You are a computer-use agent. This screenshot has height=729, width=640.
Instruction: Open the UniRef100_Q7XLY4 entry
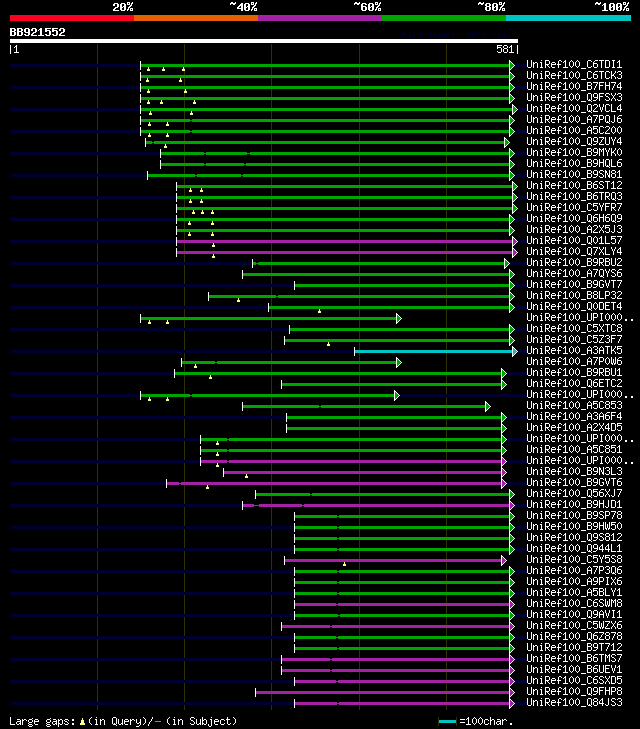click(x=574, y=252)
